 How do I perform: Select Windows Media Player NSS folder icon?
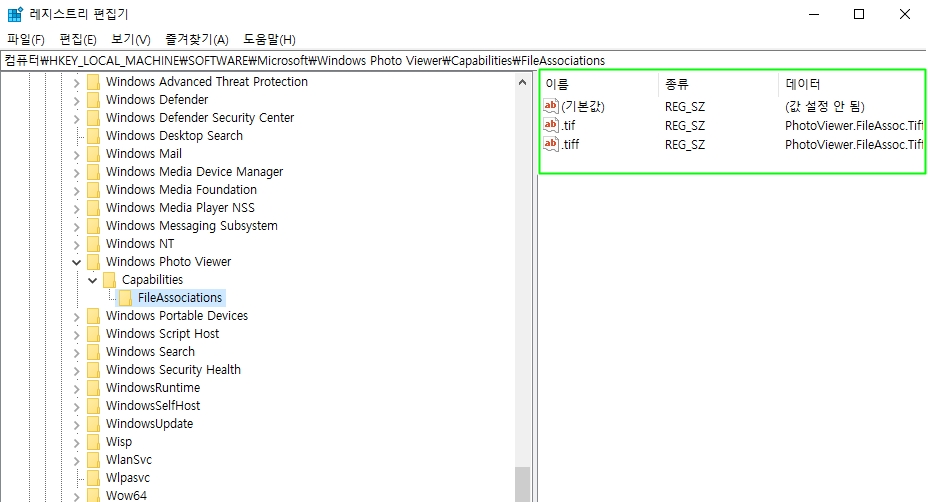(x=94, y=208)
